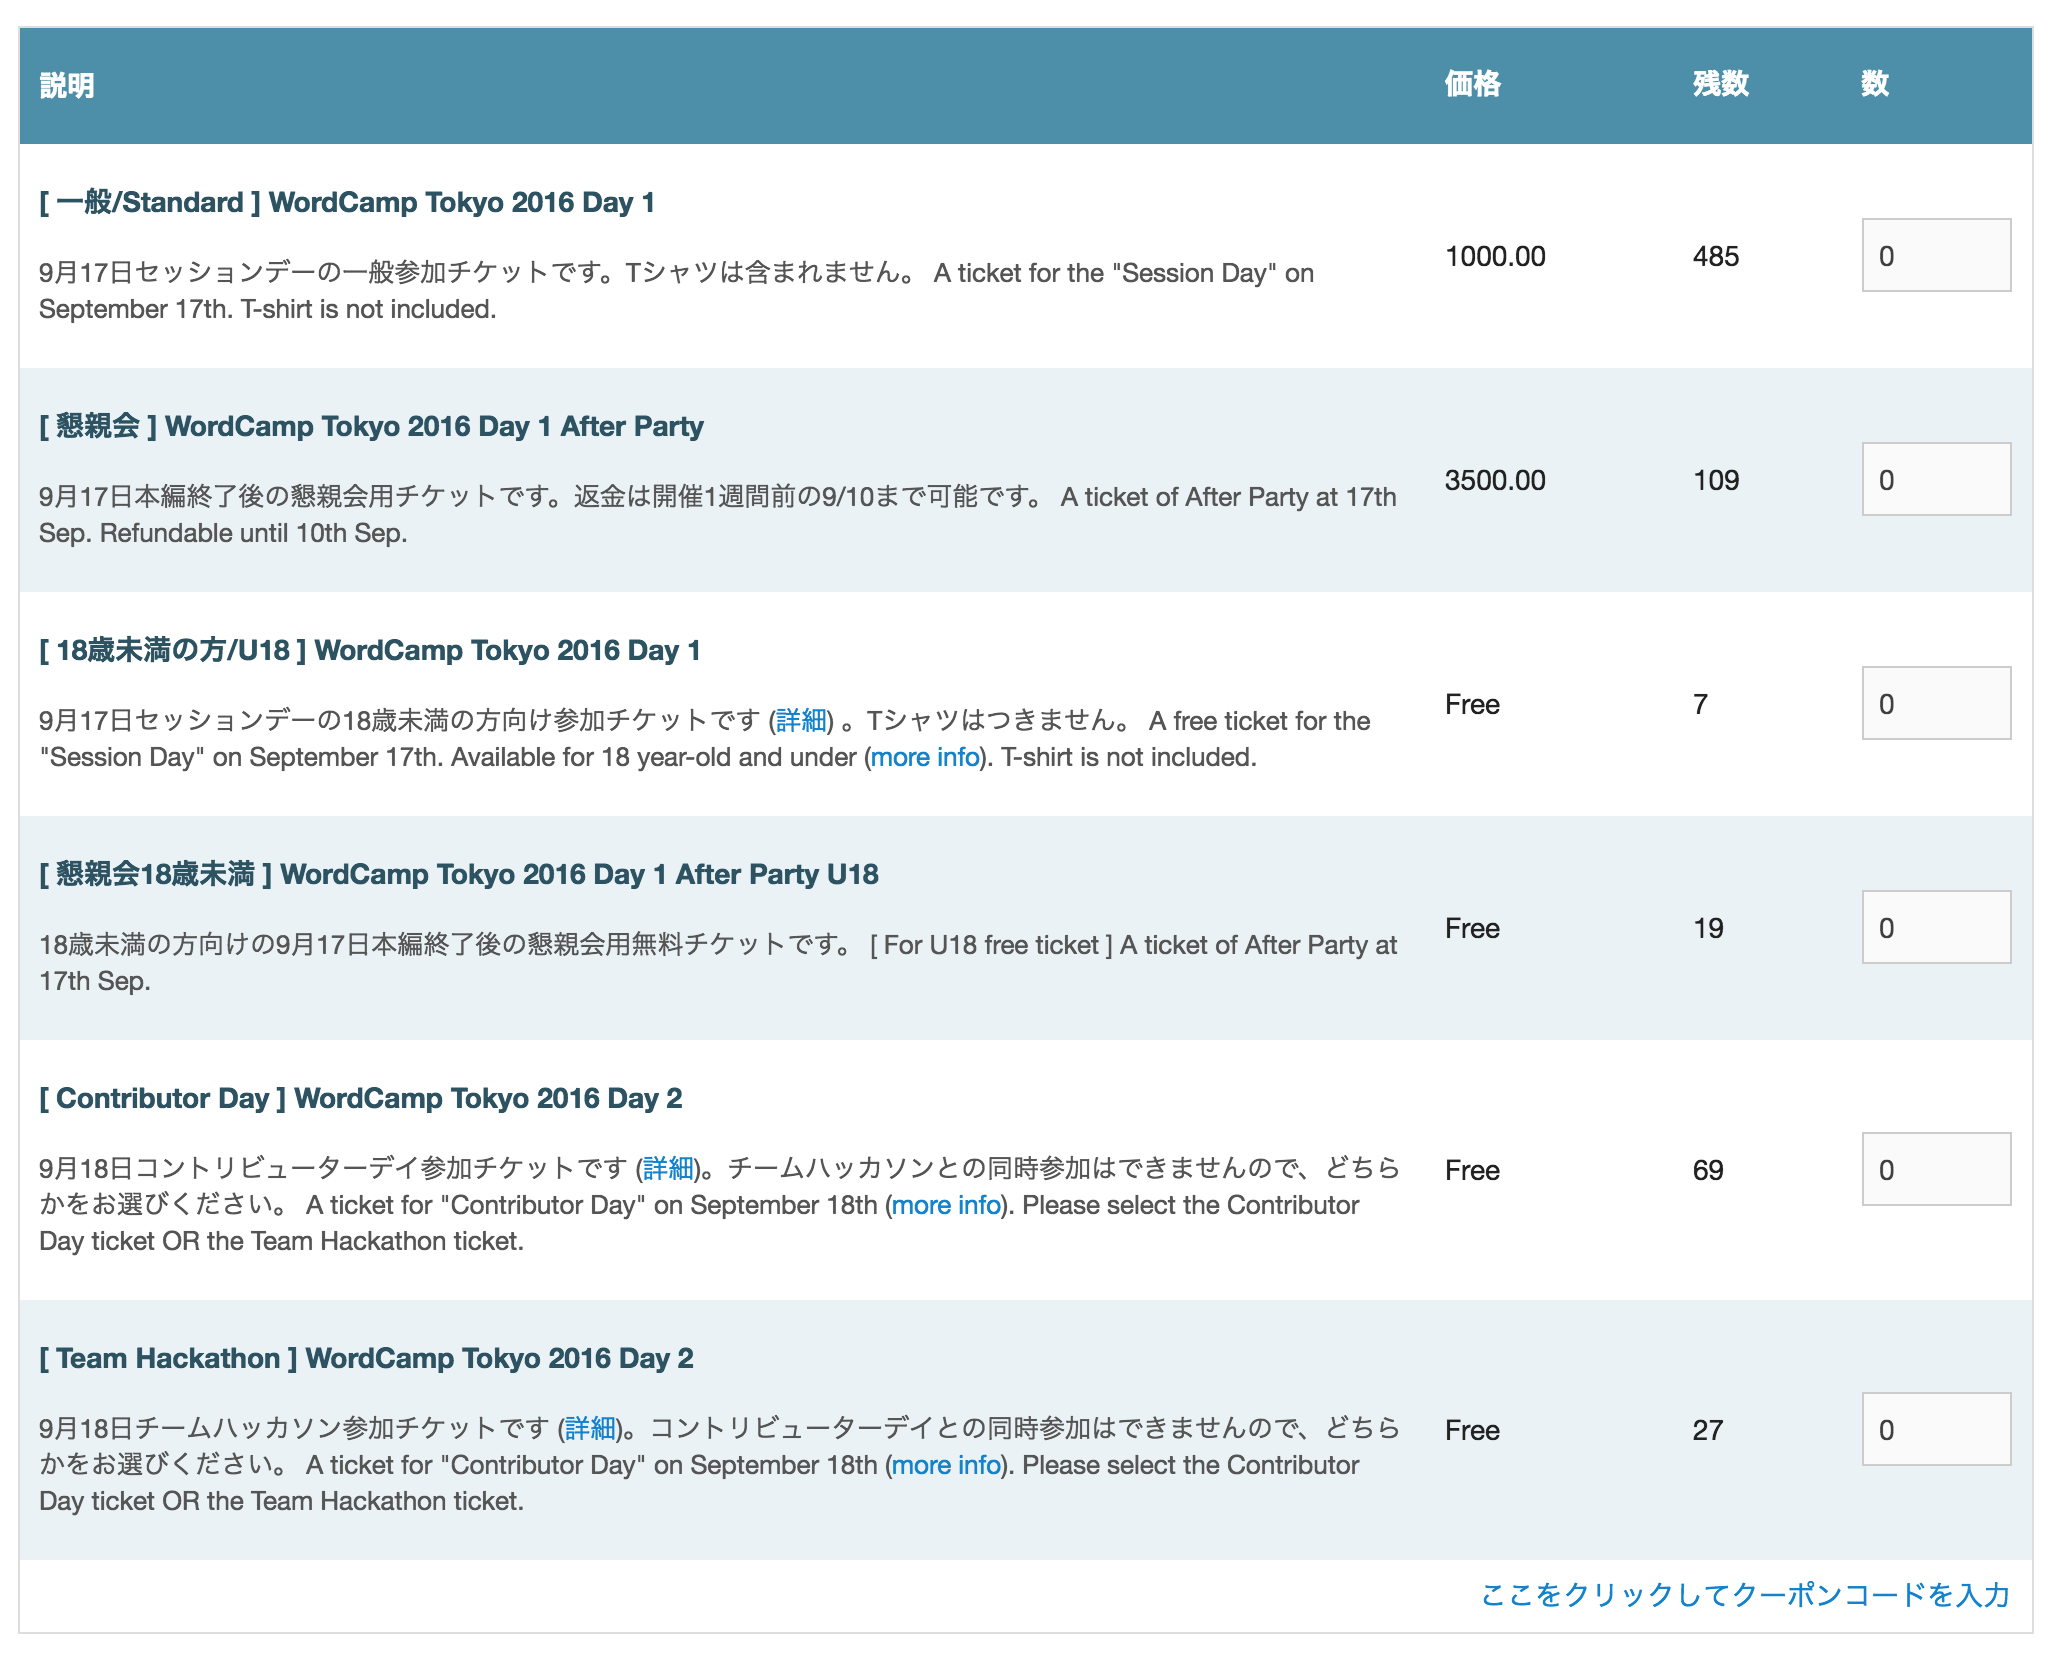Click quantity field for Contributor Day ticket

pos(1935,1170)
